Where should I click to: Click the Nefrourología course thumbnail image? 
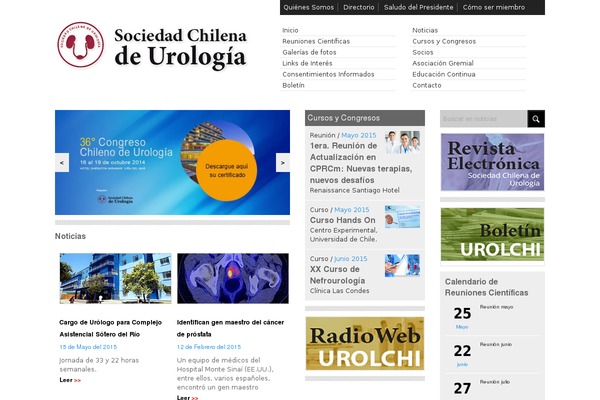click(x=402, y=265)
